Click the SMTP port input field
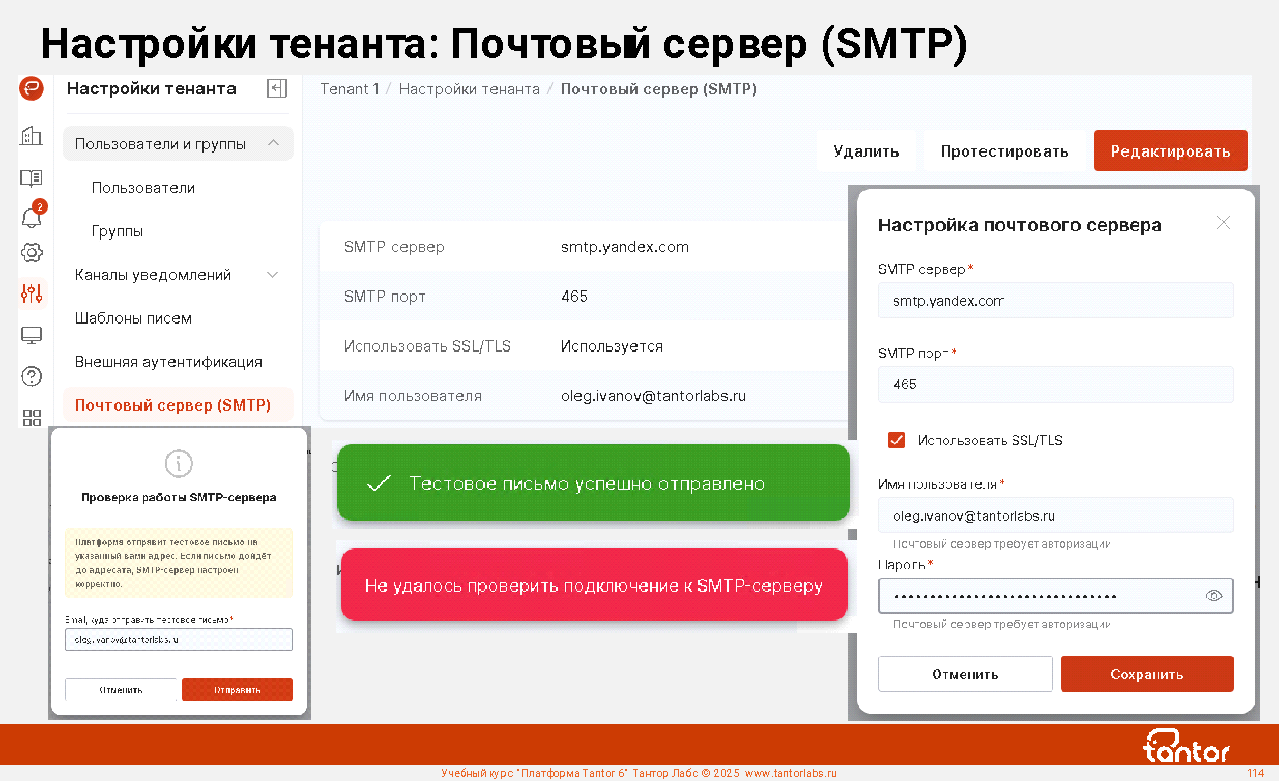Image resolution: width=1279 pixels, height=781 pixels. [1055, 385]
